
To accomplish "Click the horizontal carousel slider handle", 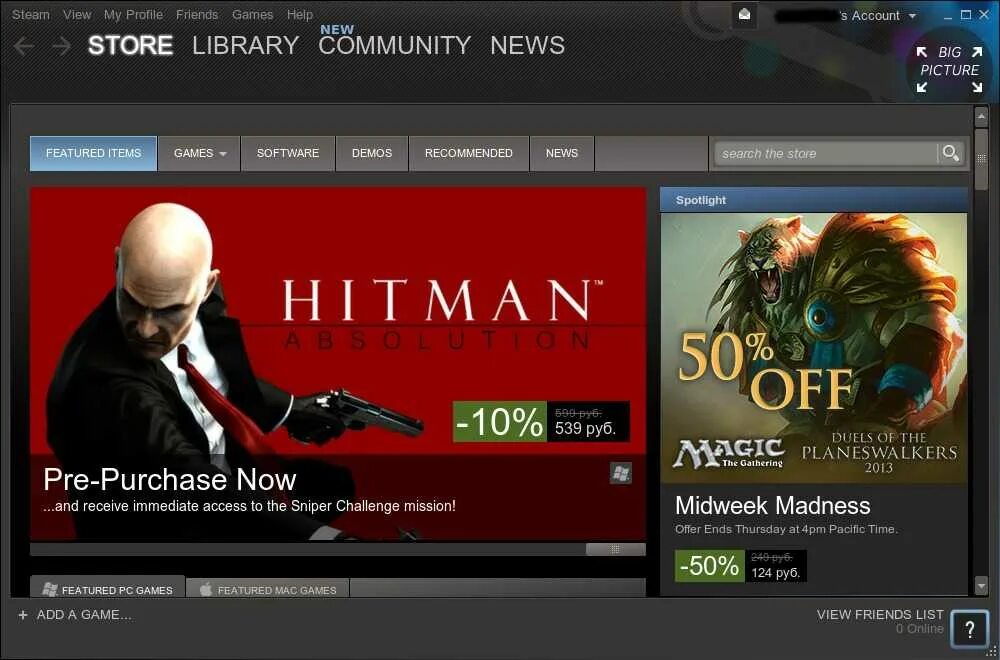I will 615,549.
